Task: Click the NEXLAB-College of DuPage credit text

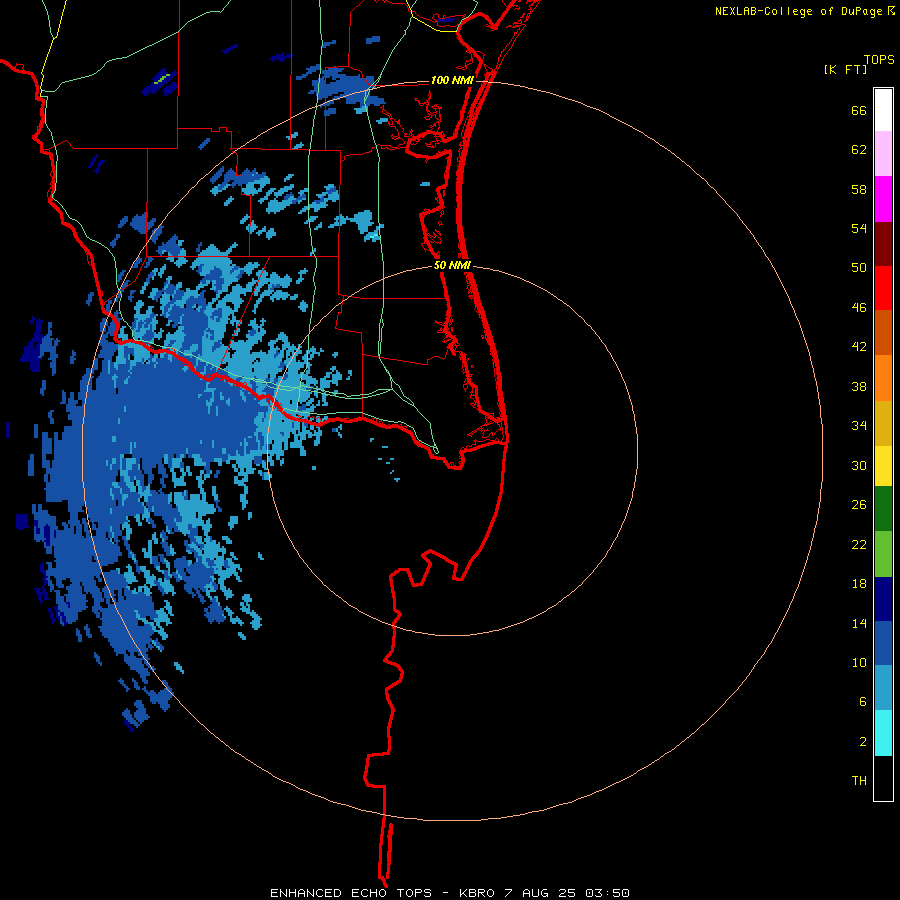Action: tap(799, 11)
